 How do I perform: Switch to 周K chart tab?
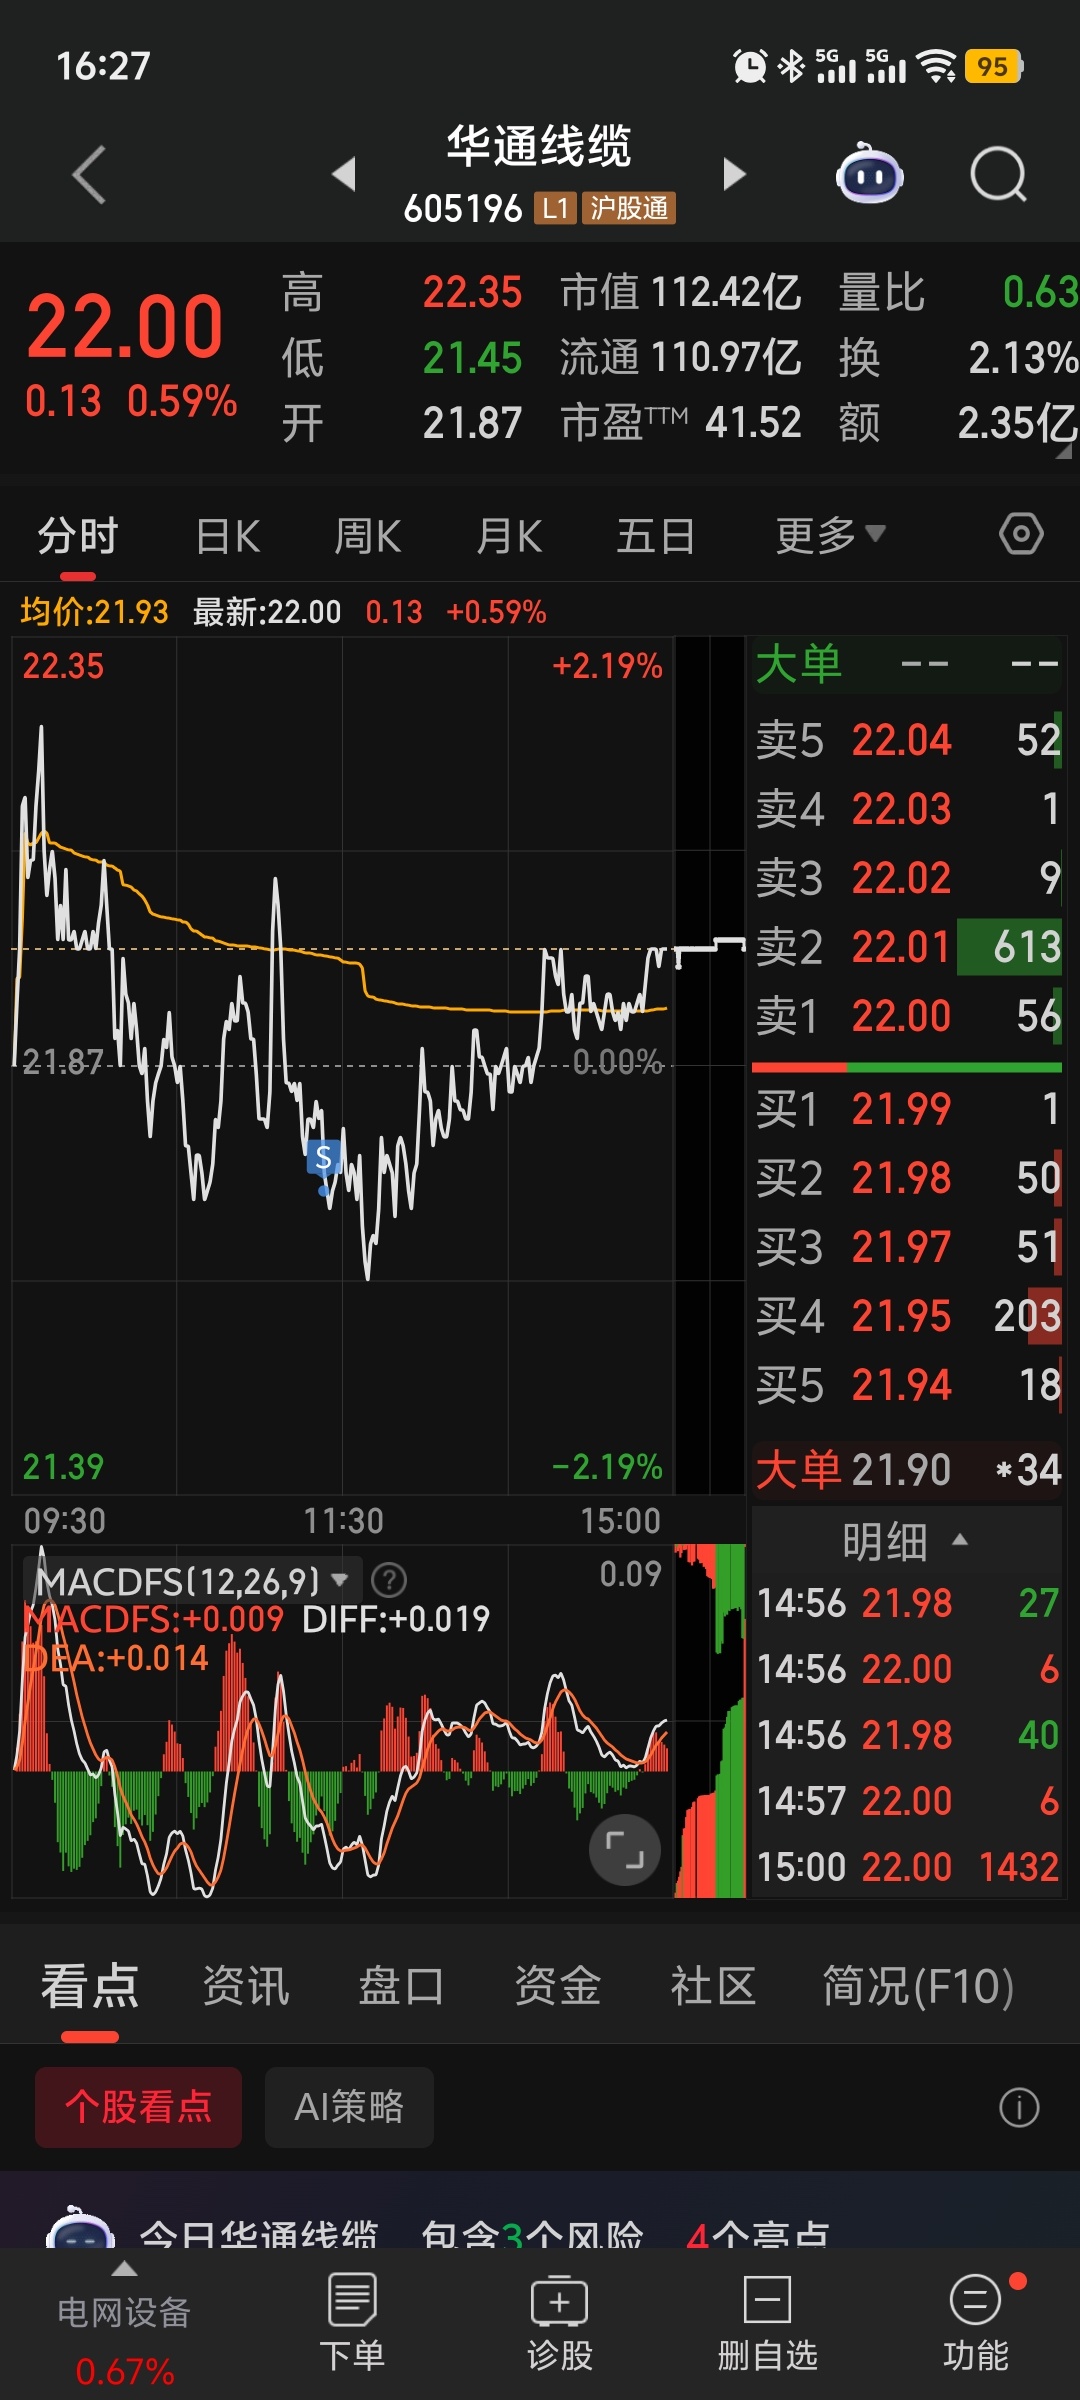pos(367,536)
